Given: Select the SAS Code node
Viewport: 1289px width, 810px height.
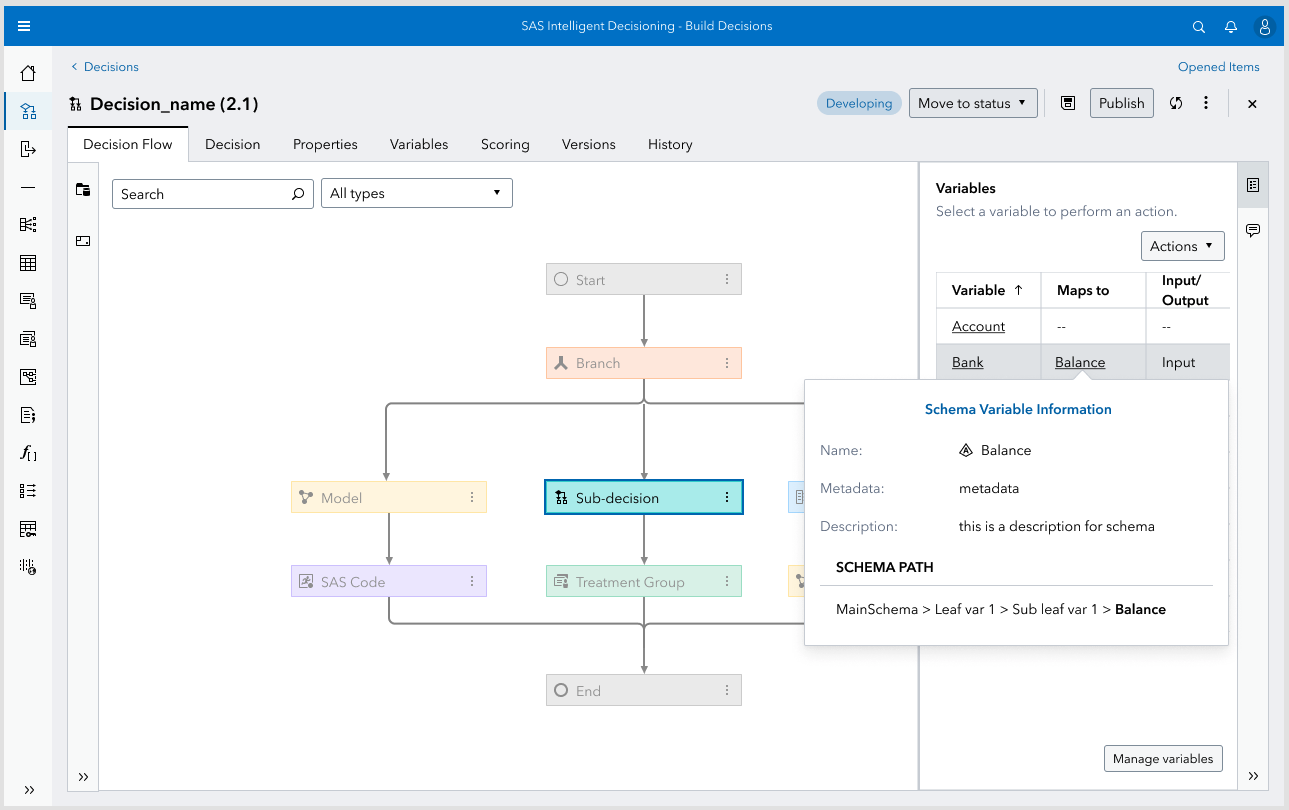Looking at the screenshot, I should pyautogui.click(x=389, y=582).
